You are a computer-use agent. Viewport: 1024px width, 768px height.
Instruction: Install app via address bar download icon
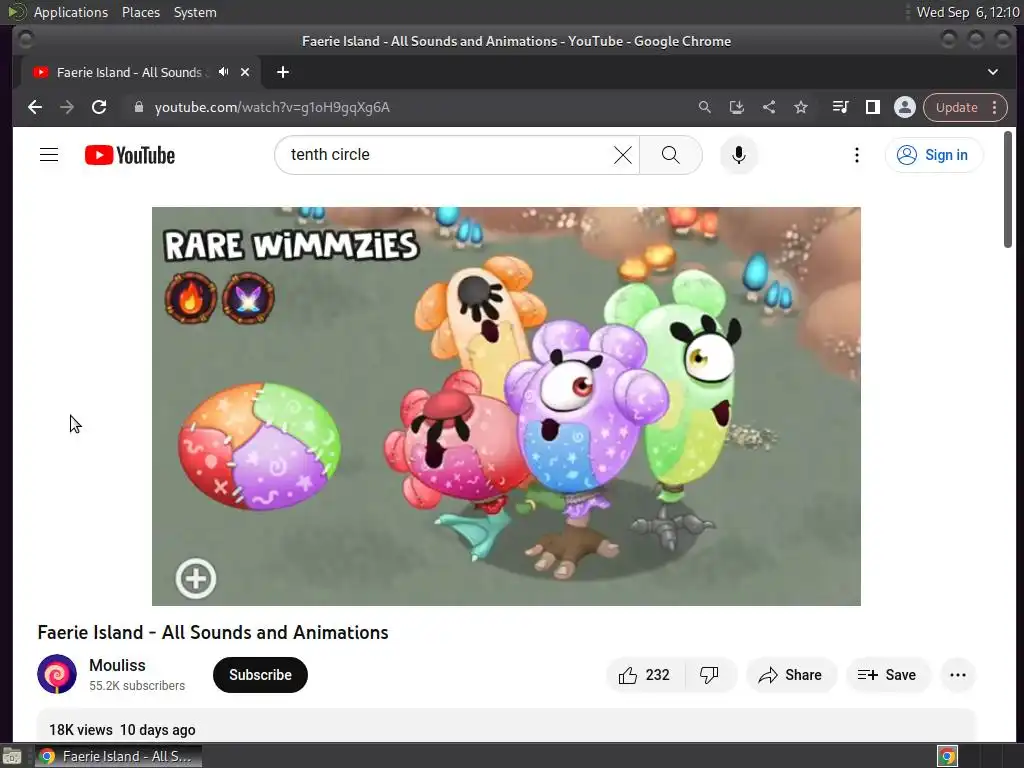click(x=737, y=107)
